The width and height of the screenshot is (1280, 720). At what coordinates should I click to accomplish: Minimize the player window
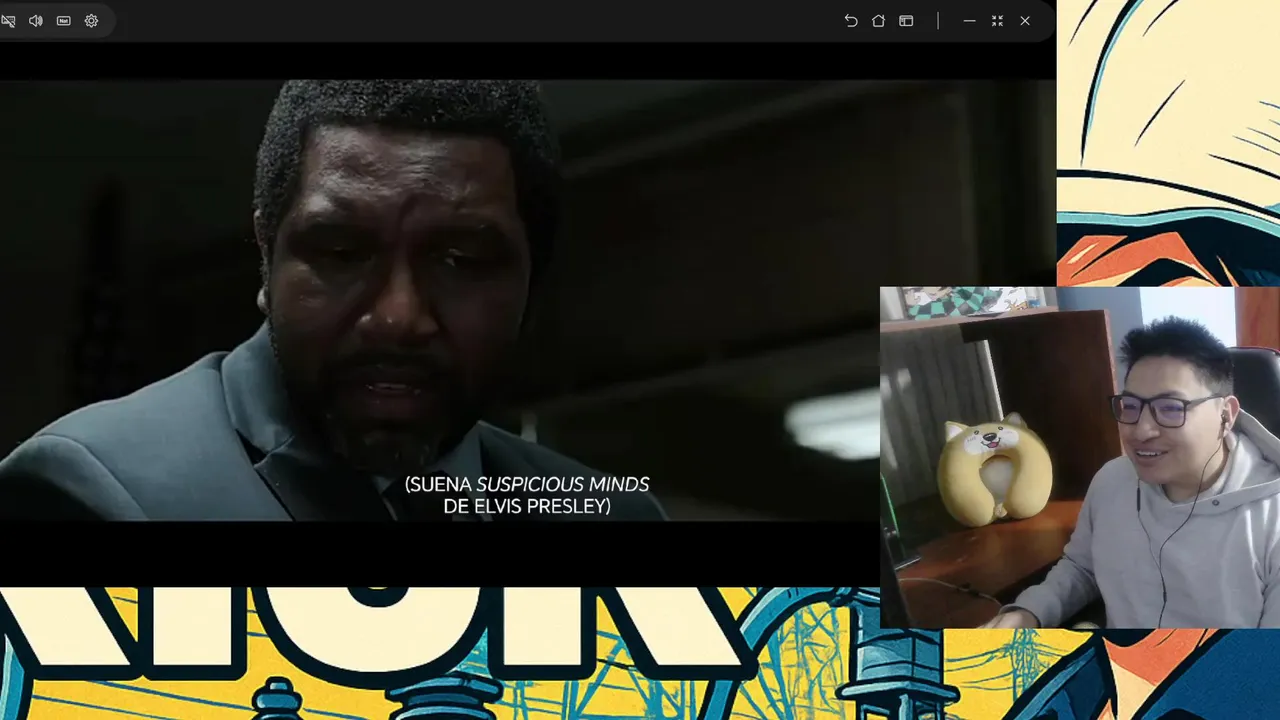pos(969,21)
